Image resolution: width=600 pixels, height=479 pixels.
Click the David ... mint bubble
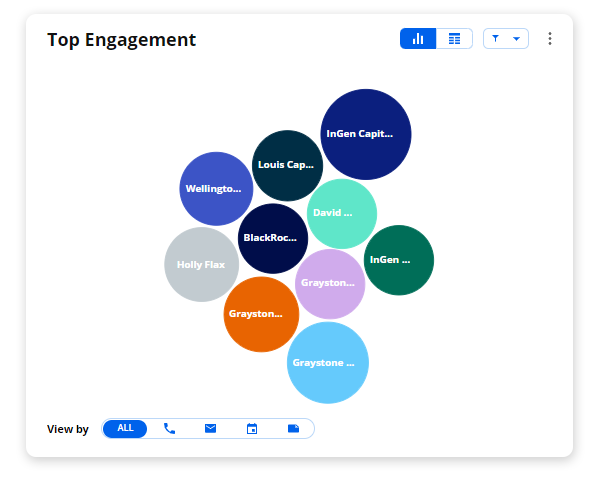[x=342, y=213]
